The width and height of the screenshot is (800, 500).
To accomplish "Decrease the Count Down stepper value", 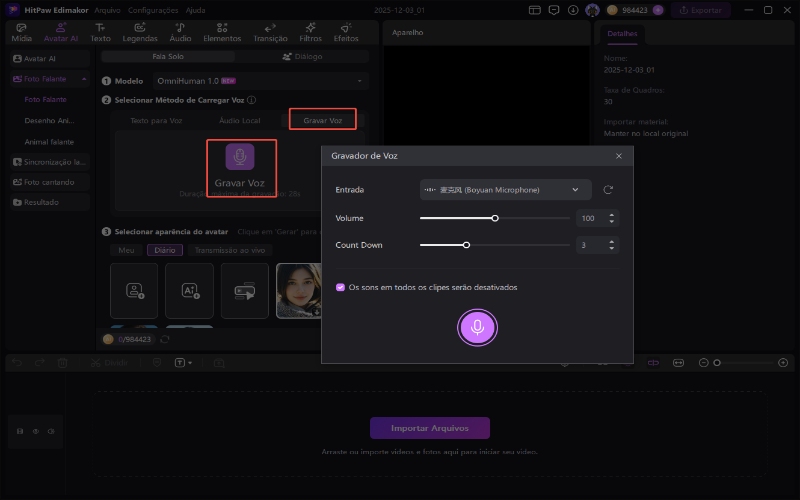I will pyautogui.click(x=613, y=248).
